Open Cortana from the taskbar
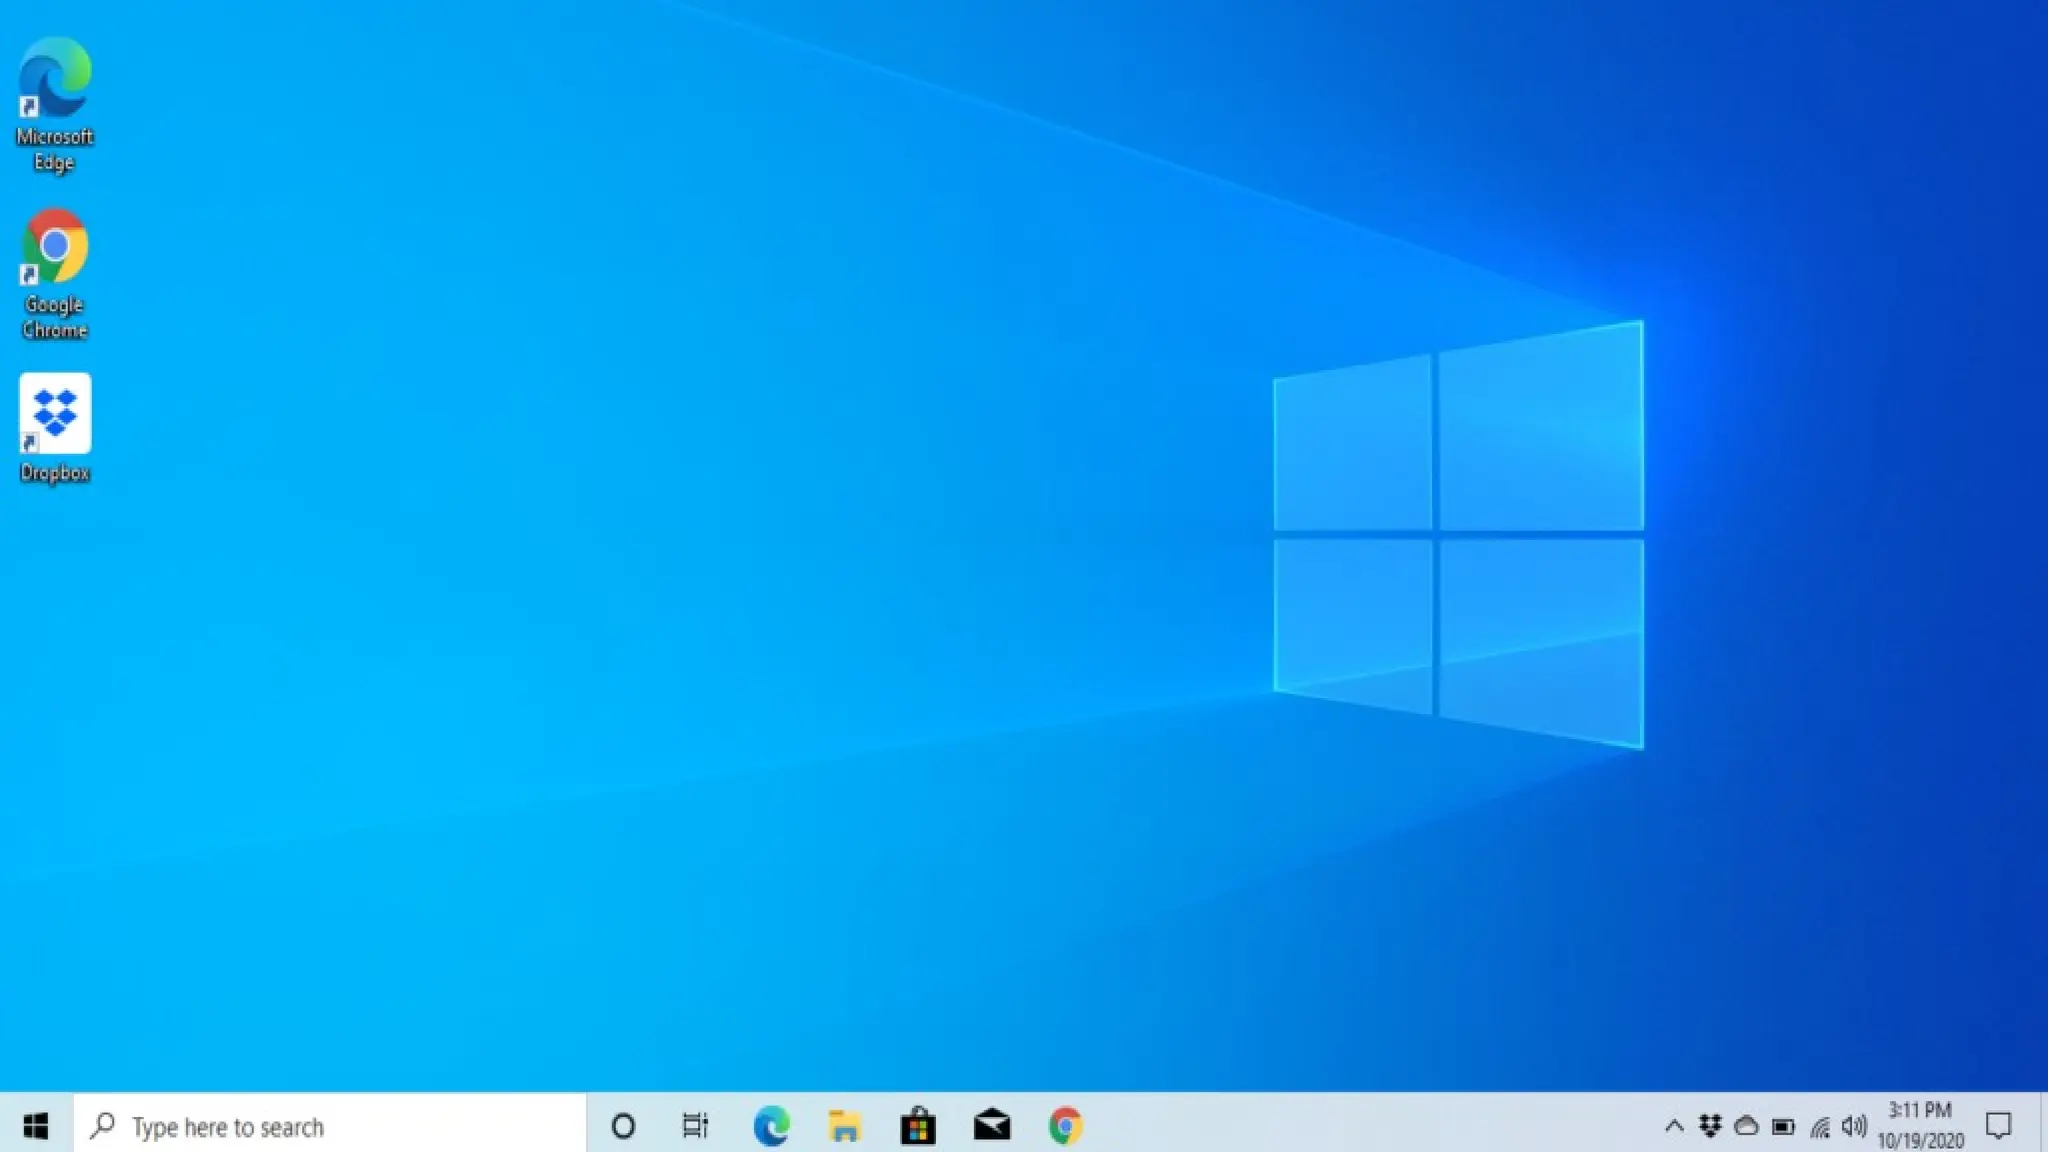The image size is (2048, 1152). pos(623,1126)
